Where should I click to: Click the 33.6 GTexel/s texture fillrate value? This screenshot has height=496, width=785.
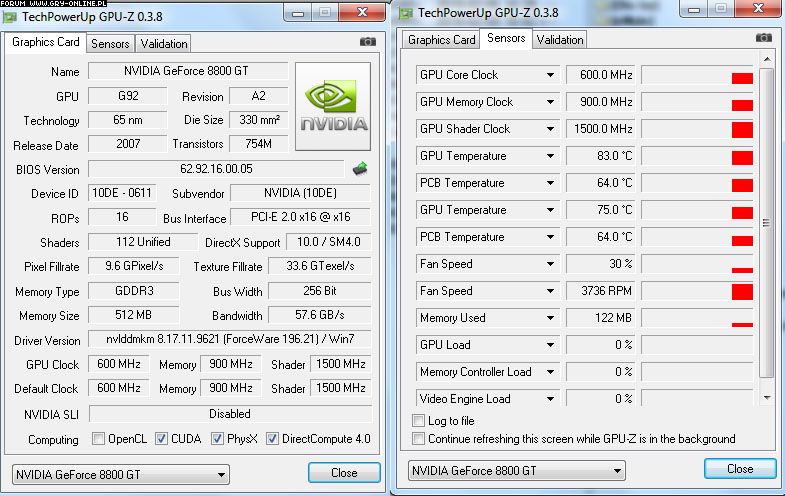click(320, 266)
